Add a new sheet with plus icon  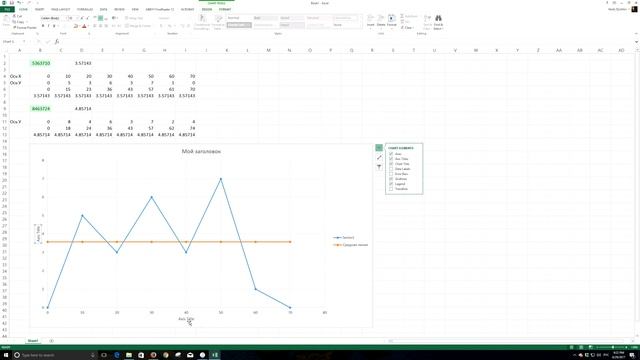pos(51,340)
